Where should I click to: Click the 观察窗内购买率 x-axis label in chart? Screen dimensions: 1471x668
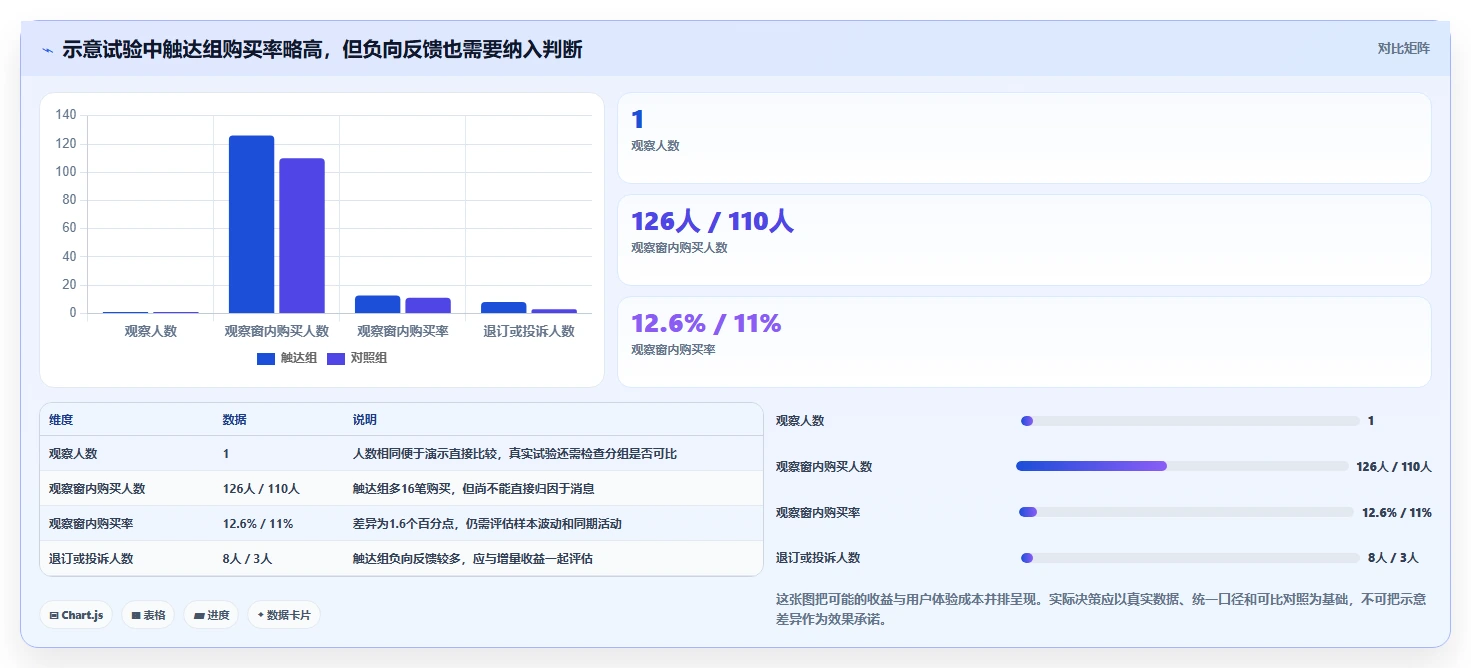pos(403,331)
